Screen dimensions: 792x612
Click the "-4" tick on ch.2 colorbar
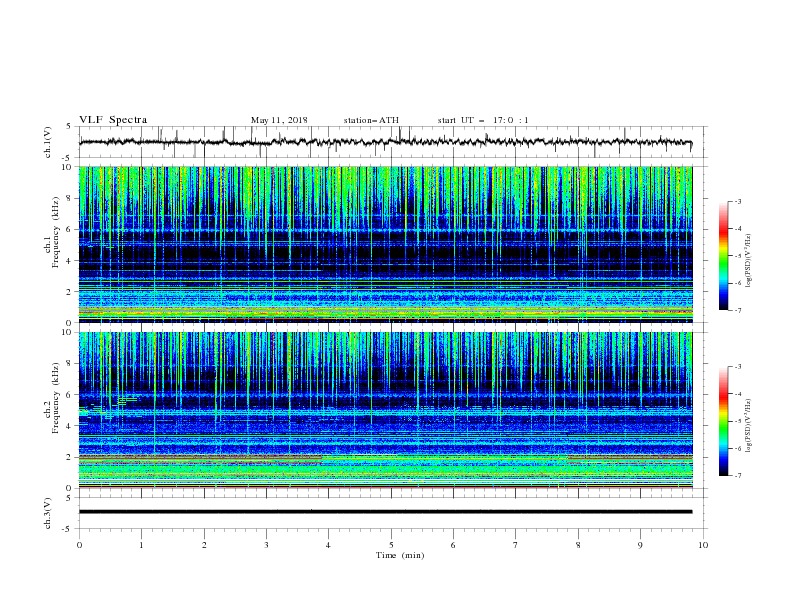(x=737, y=394)
